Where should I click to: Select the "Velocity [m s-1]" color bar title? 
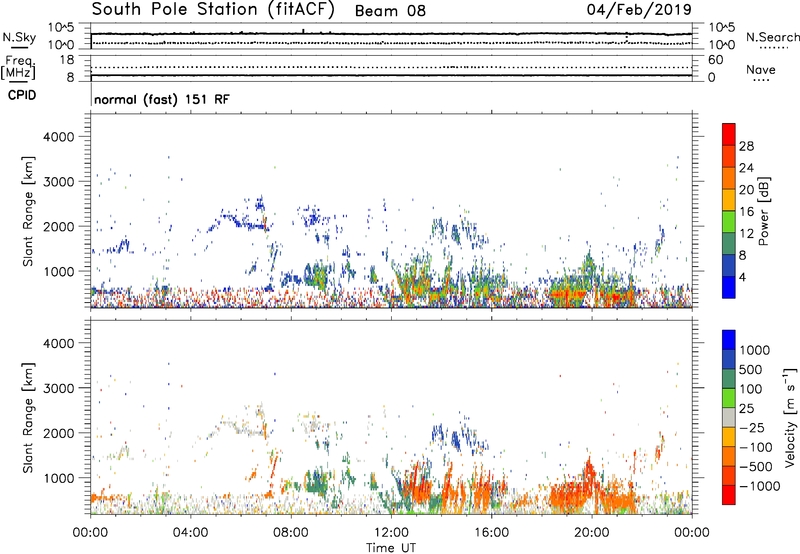click(x=790, y=417)
